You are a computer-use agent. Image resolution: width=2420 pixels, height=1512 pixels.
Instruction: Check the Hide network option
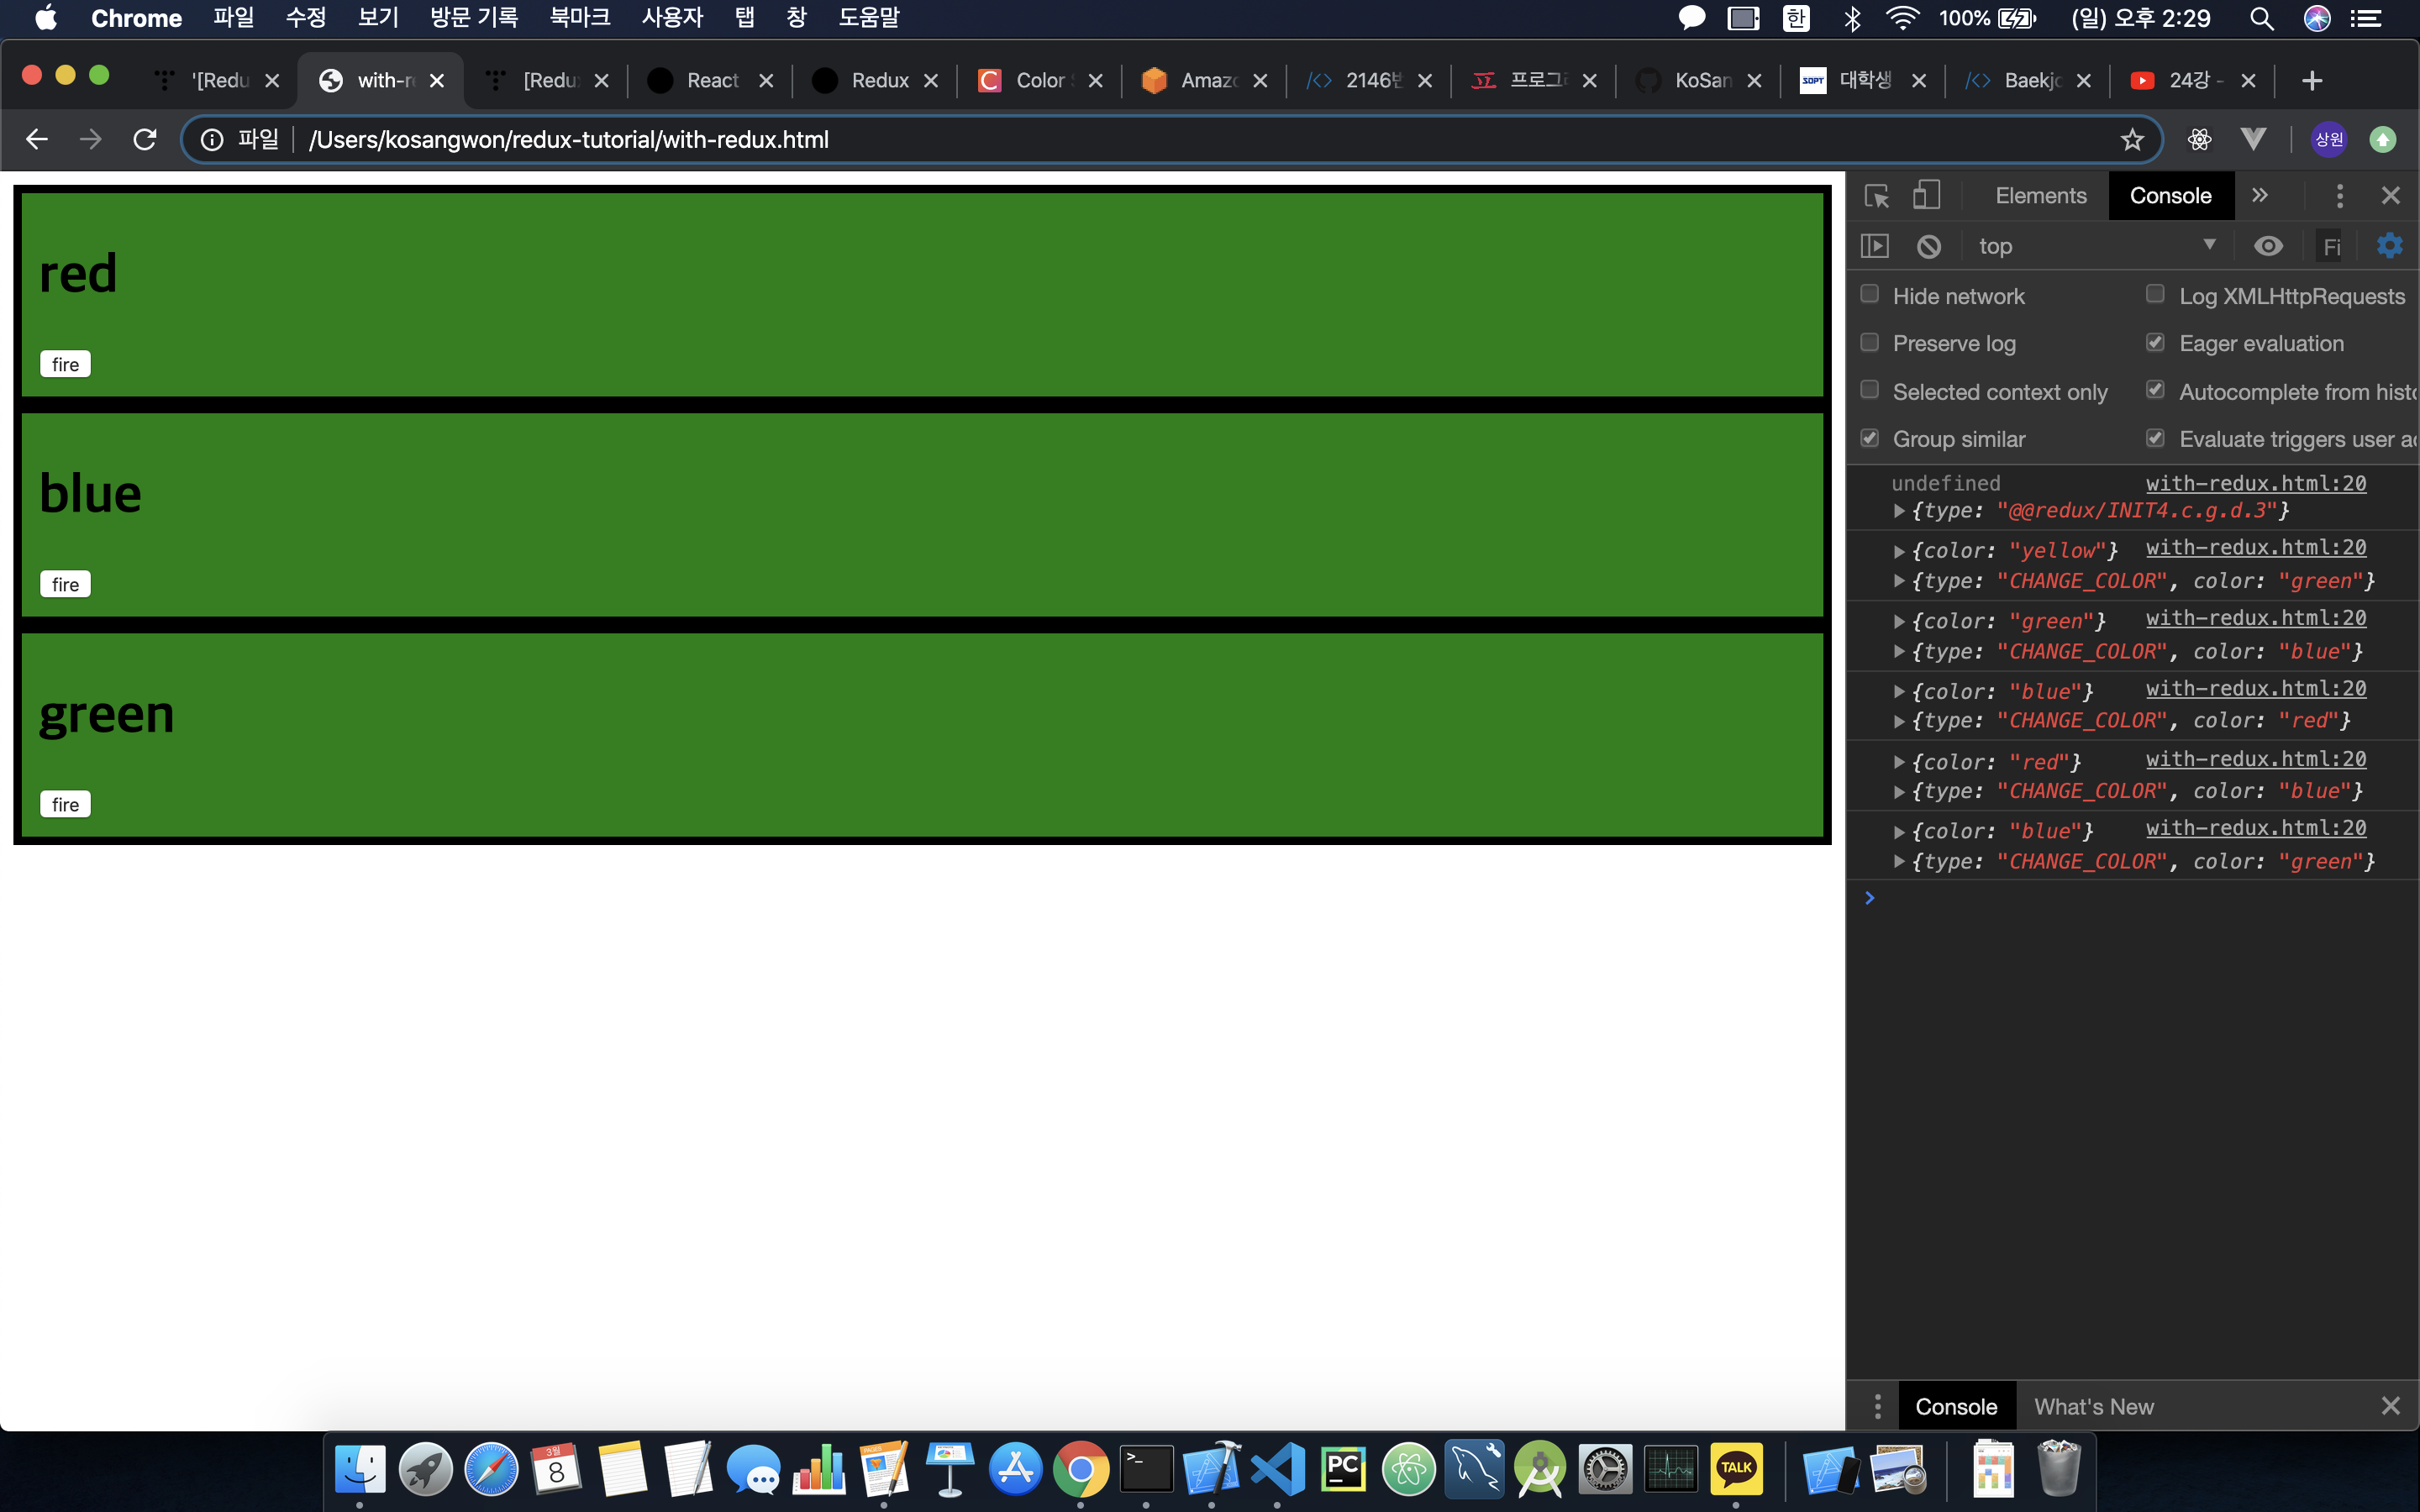click(1869, 295)
